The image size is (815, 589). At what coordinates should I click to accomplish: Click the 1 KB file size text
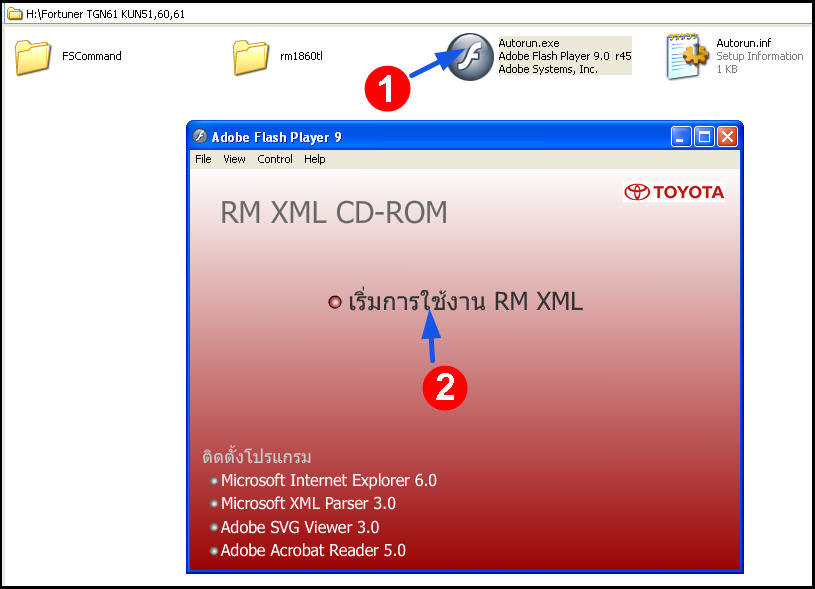coord(727,69)
